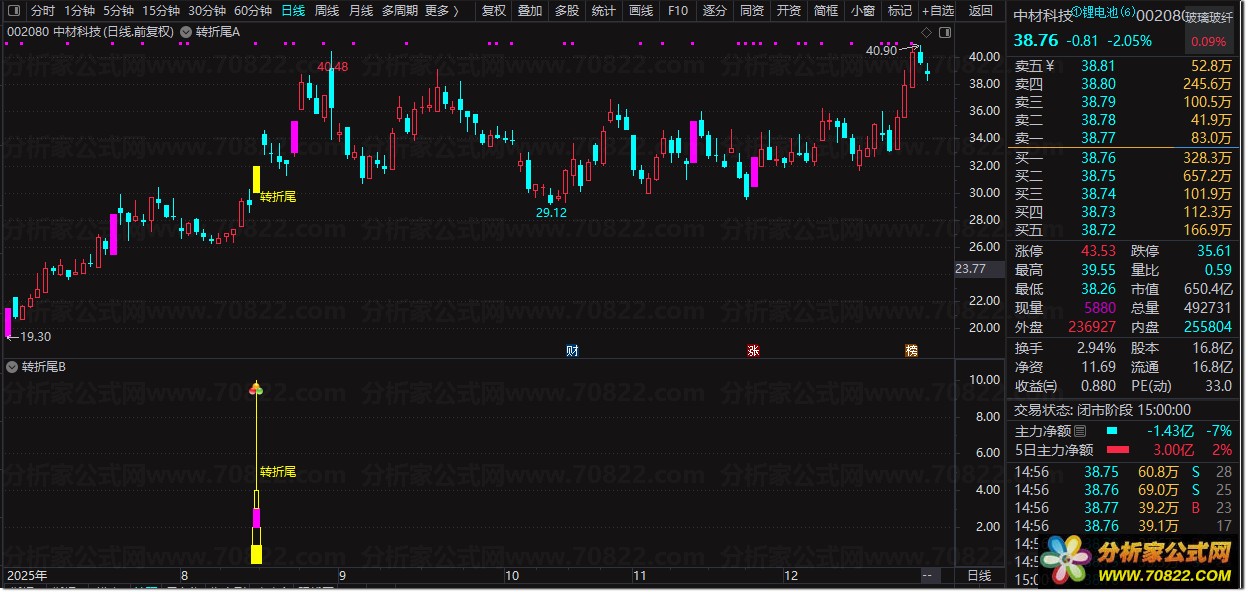Add stock with +自选 button
The height and width of the screenshot is (592, 1248).
937,11
